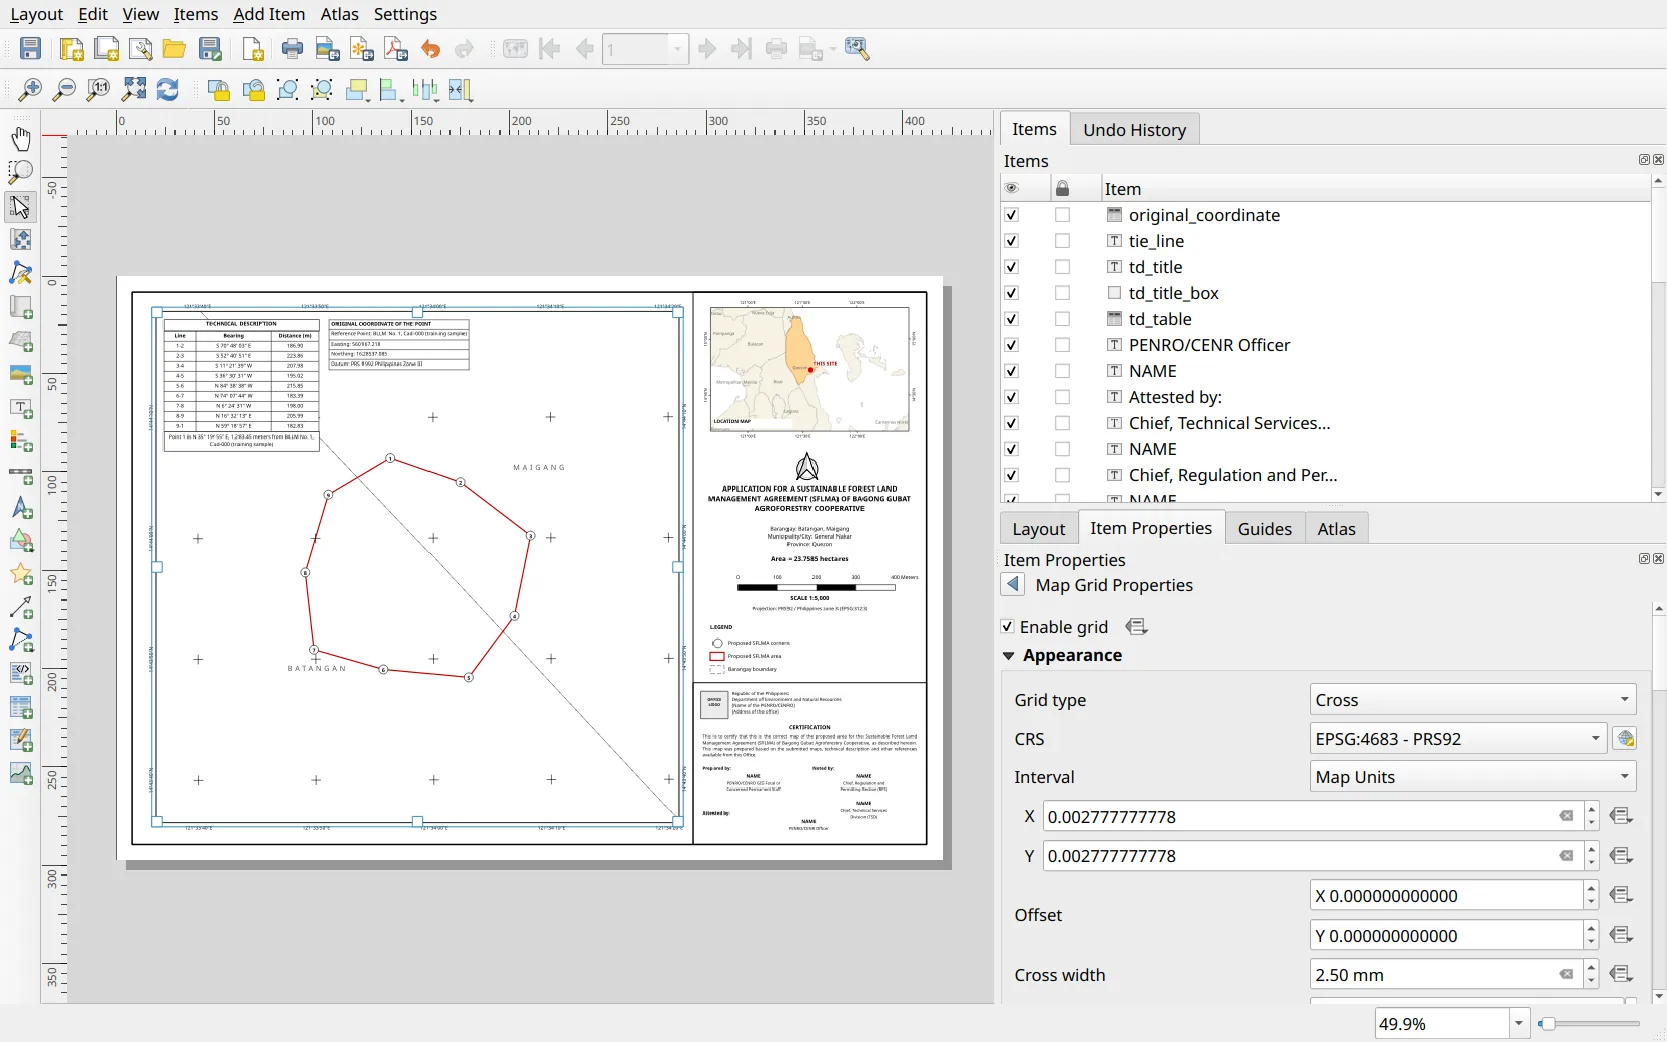Select the Pan Layout hand tool
Screen dimensions: 1667x1042
(21, 138)
